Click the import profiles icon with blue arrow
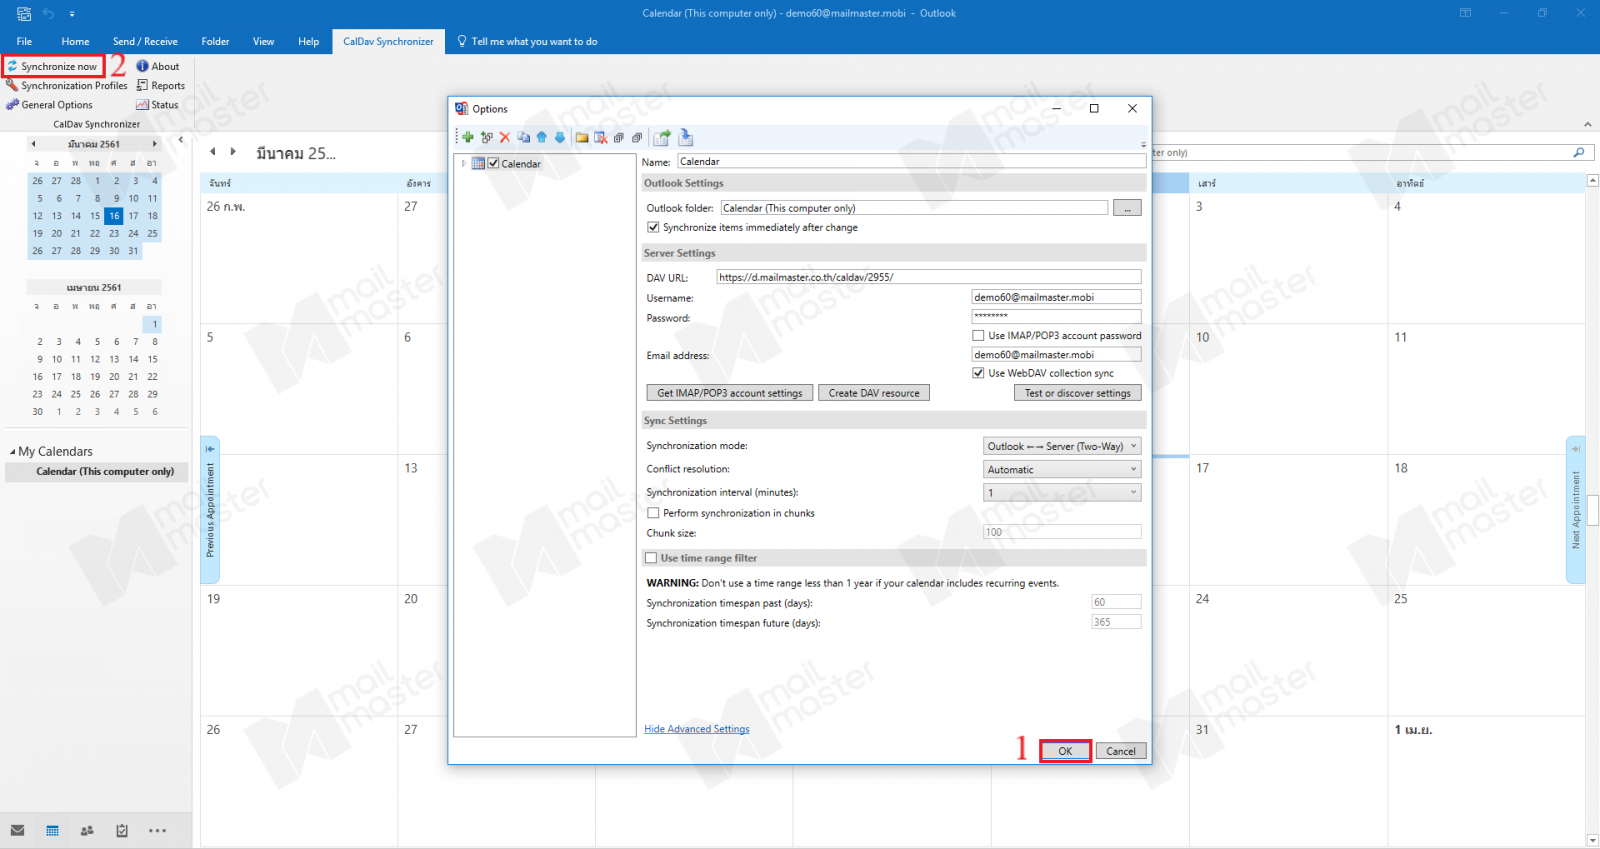Screen dimensions: 1600x849 [x=686, y=137]
